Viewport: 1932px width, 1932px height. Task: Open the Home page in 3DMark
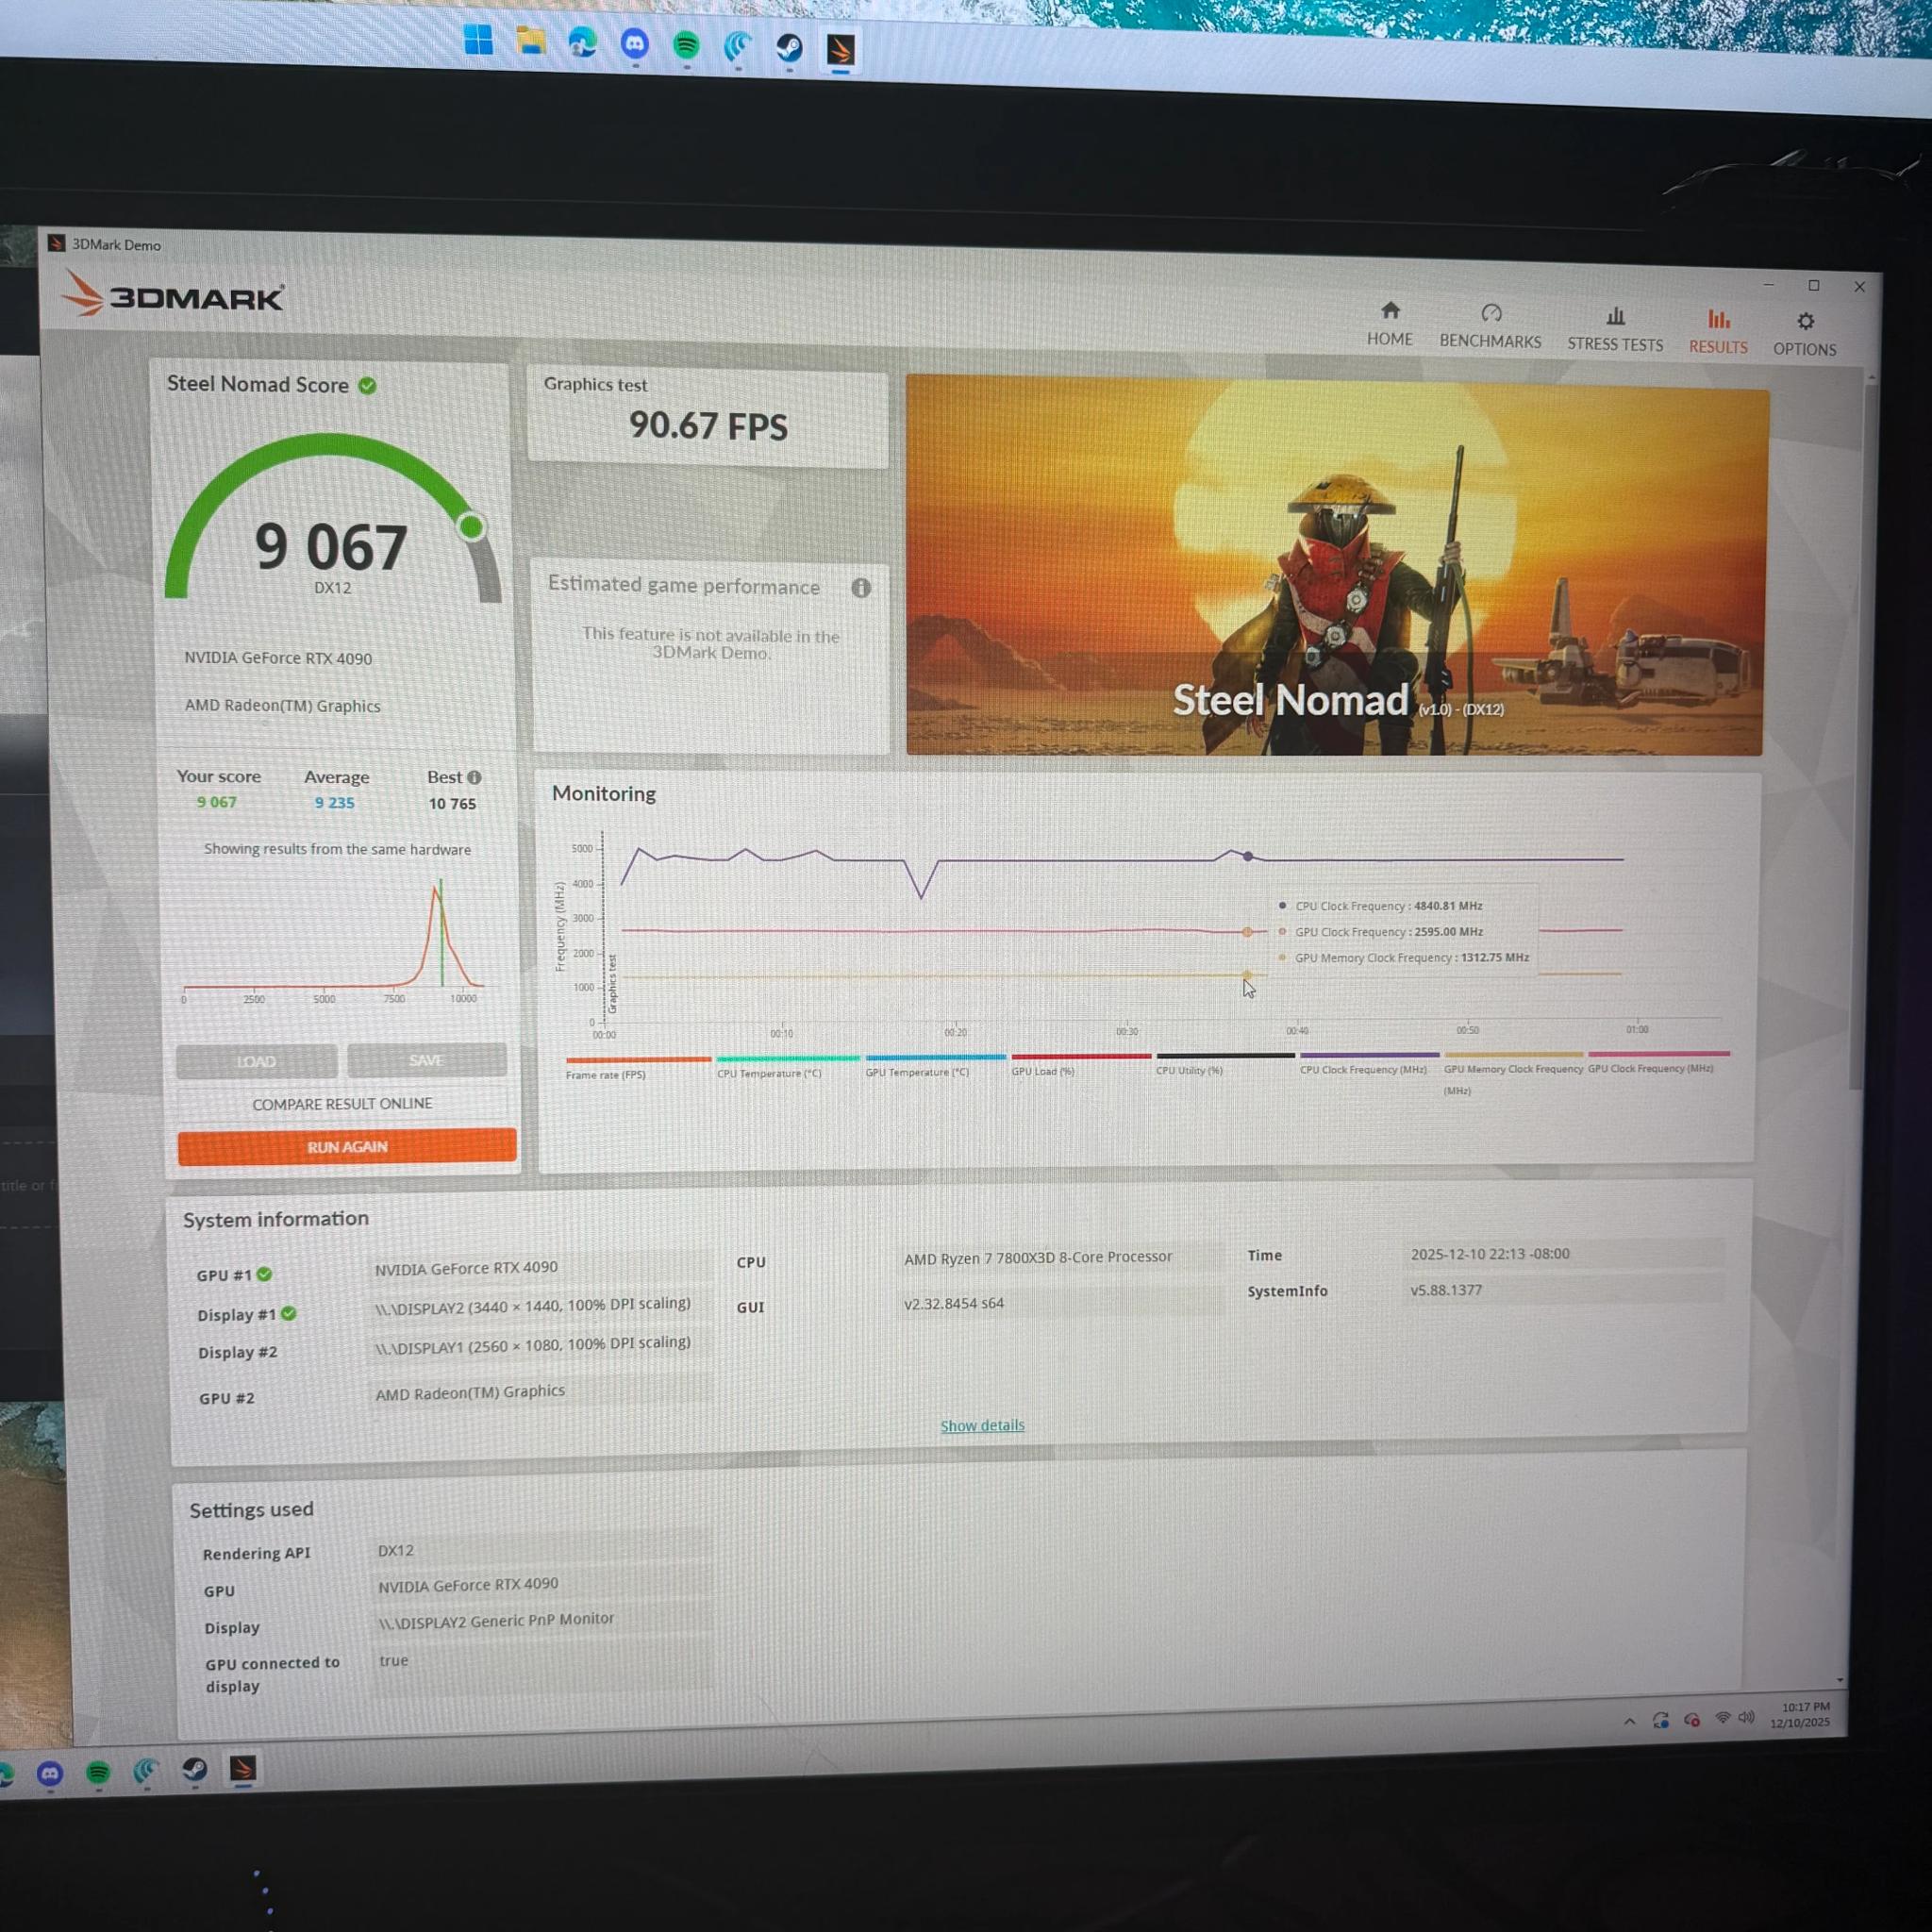(x=1390, y=325)
